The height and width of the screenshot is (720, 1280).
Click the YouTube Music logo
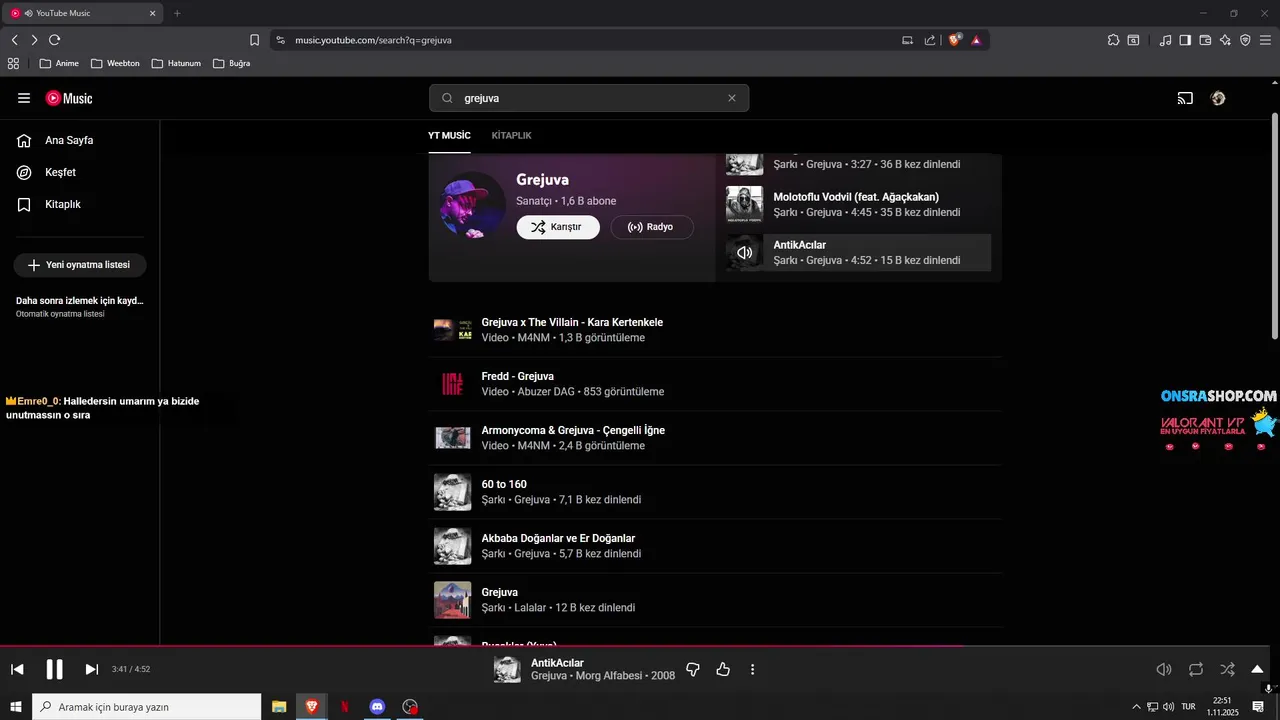tap(69, 98)
